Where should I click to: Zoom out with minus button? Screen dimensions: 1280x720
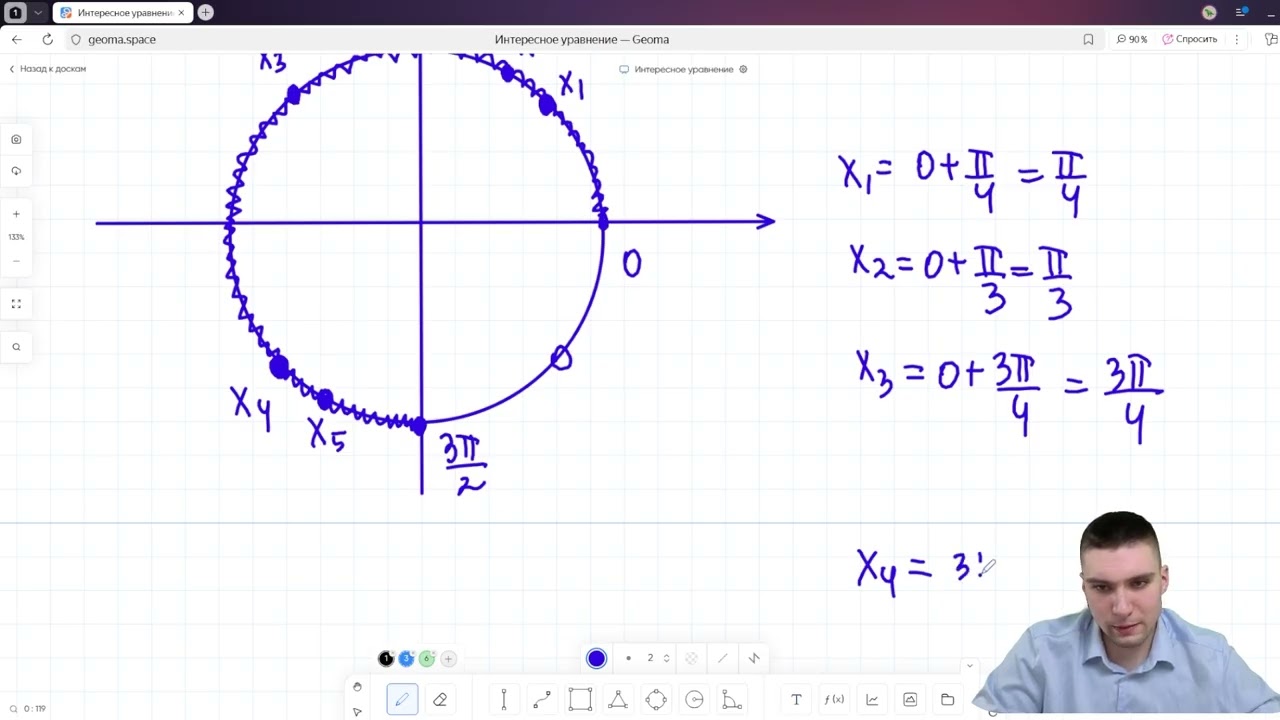coord(16,261)
